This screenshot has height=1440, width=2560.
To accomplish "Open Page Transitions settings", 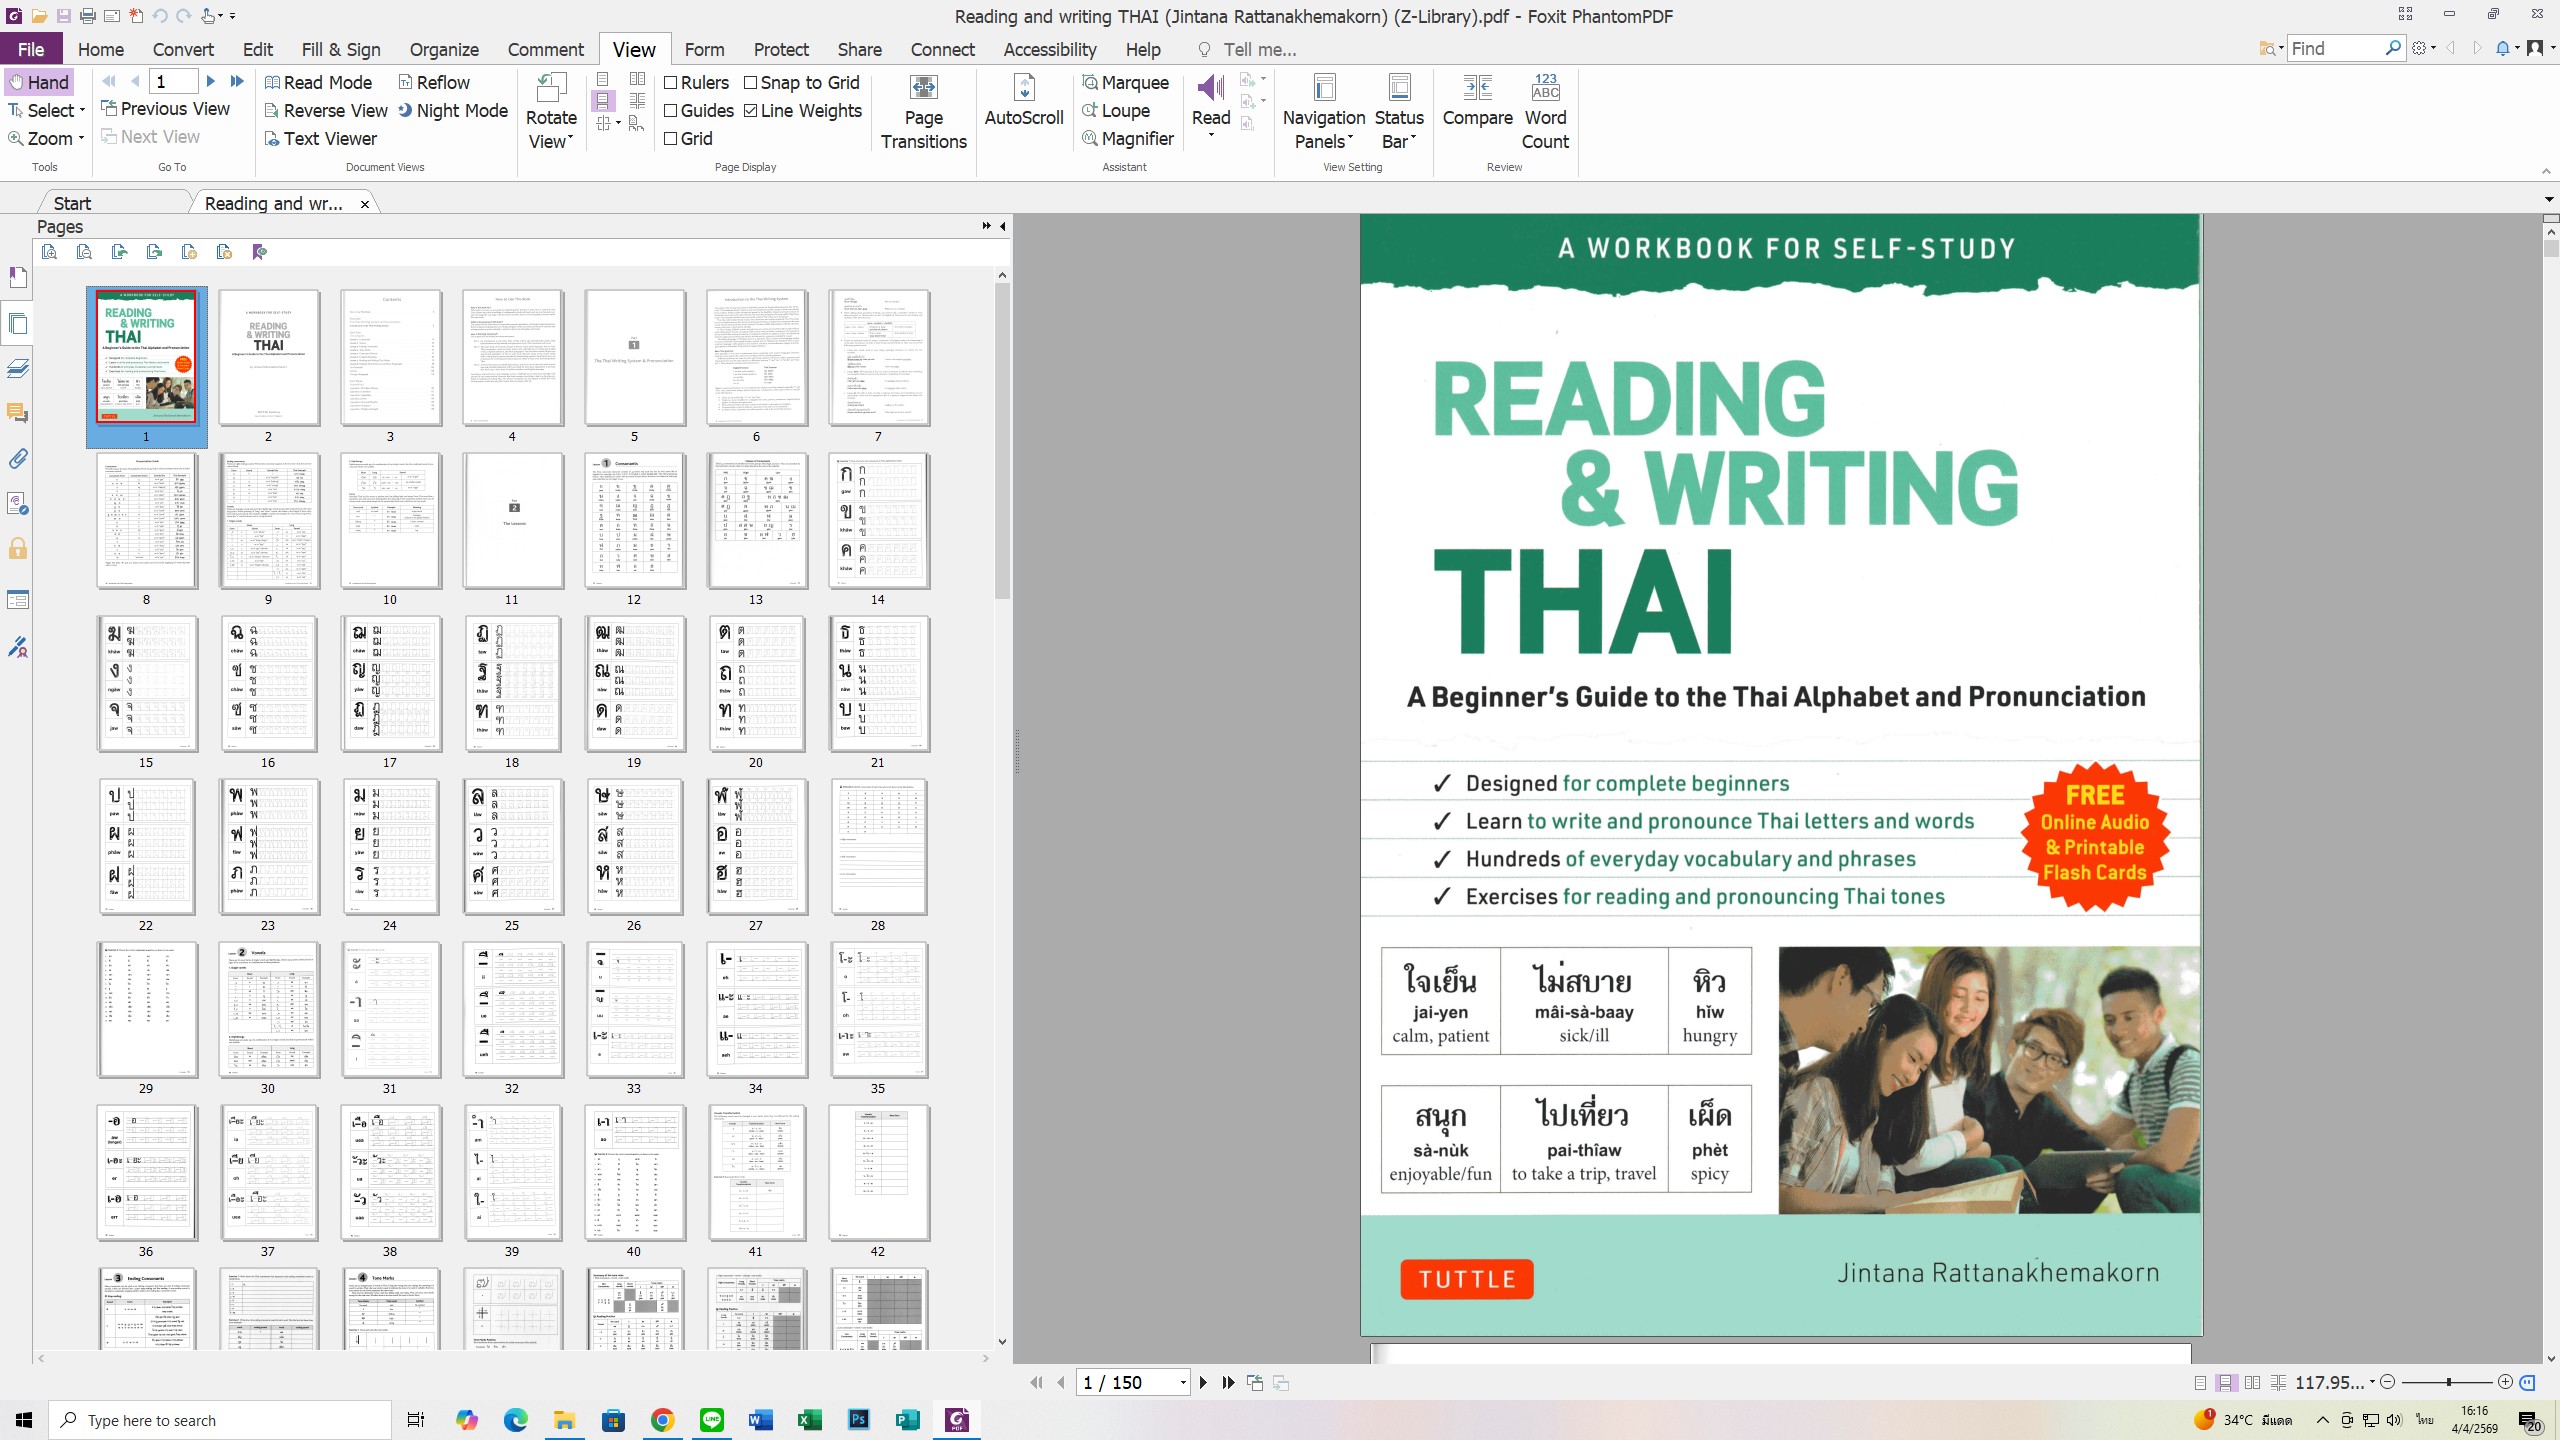I will click(923, 112).
